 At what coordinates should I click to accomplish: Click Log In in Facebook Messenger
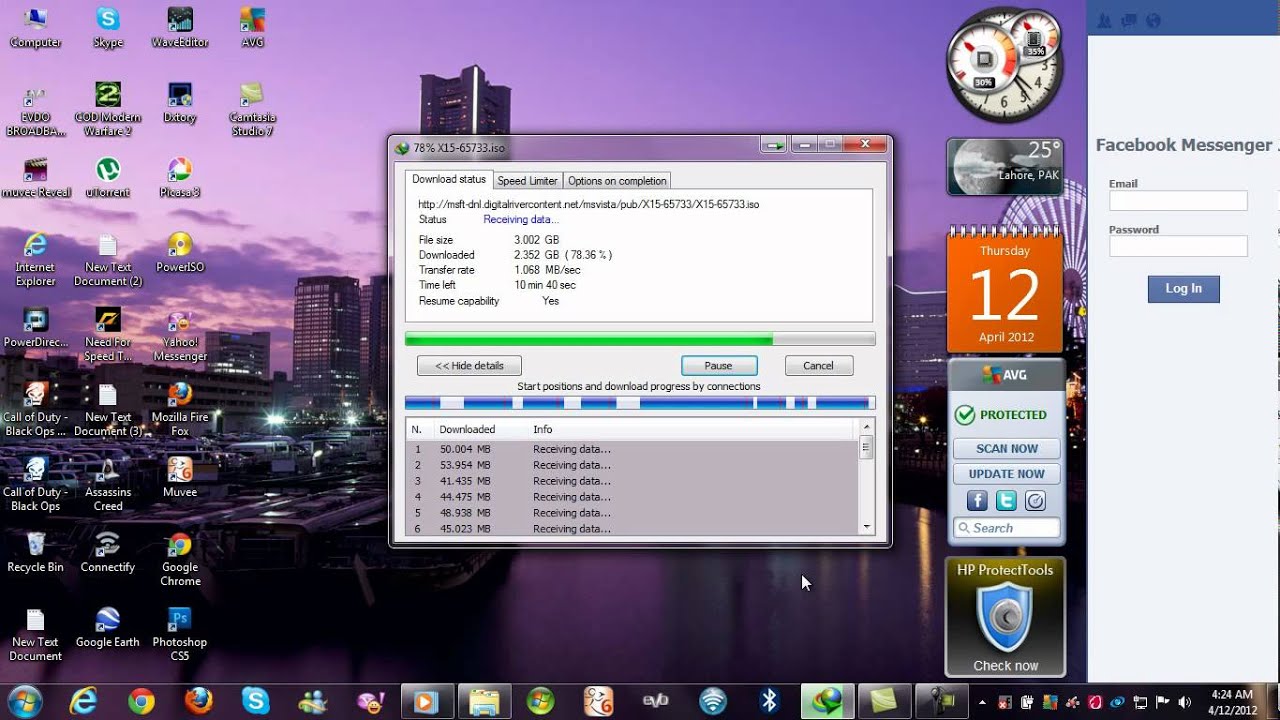click(x=1183, y=289)
